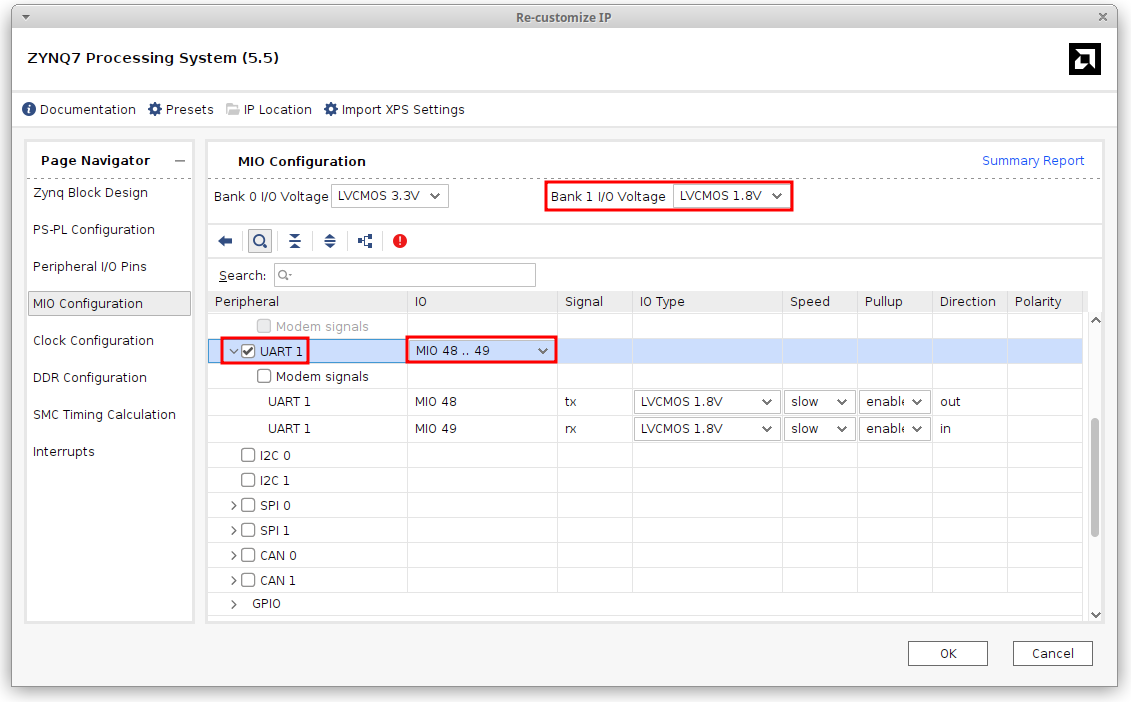1131x702 pixels.
Task: Open Speed dropdown for MIO 48
Action: click(x=819, y=402)
